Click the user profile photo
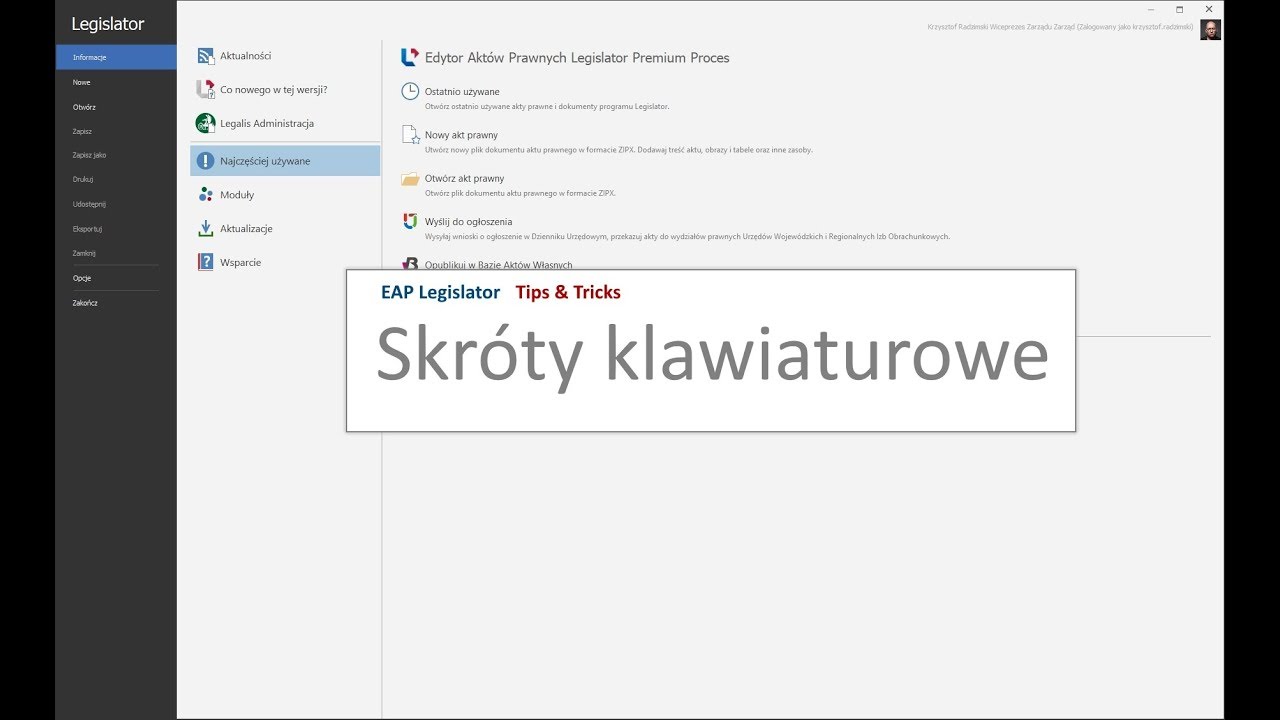 point(1210,29)
